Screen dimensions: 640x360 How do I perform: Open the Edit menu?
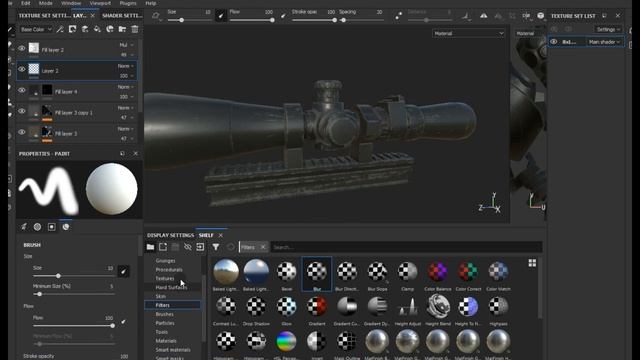[x=25, y=3]
